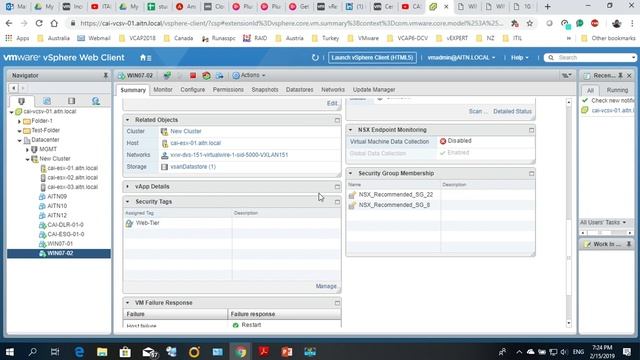Image resolution: width=640 pixels, height=360 pixels.
Task: Open Hosts and Clusters navigator view
Action: coord(22,101)
